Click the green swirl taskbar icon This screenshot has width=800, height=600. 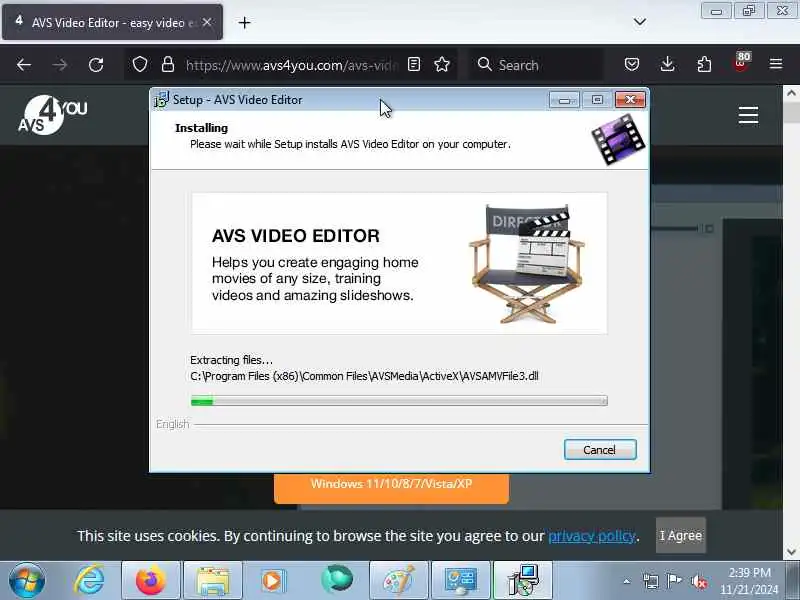click(337, 580)
